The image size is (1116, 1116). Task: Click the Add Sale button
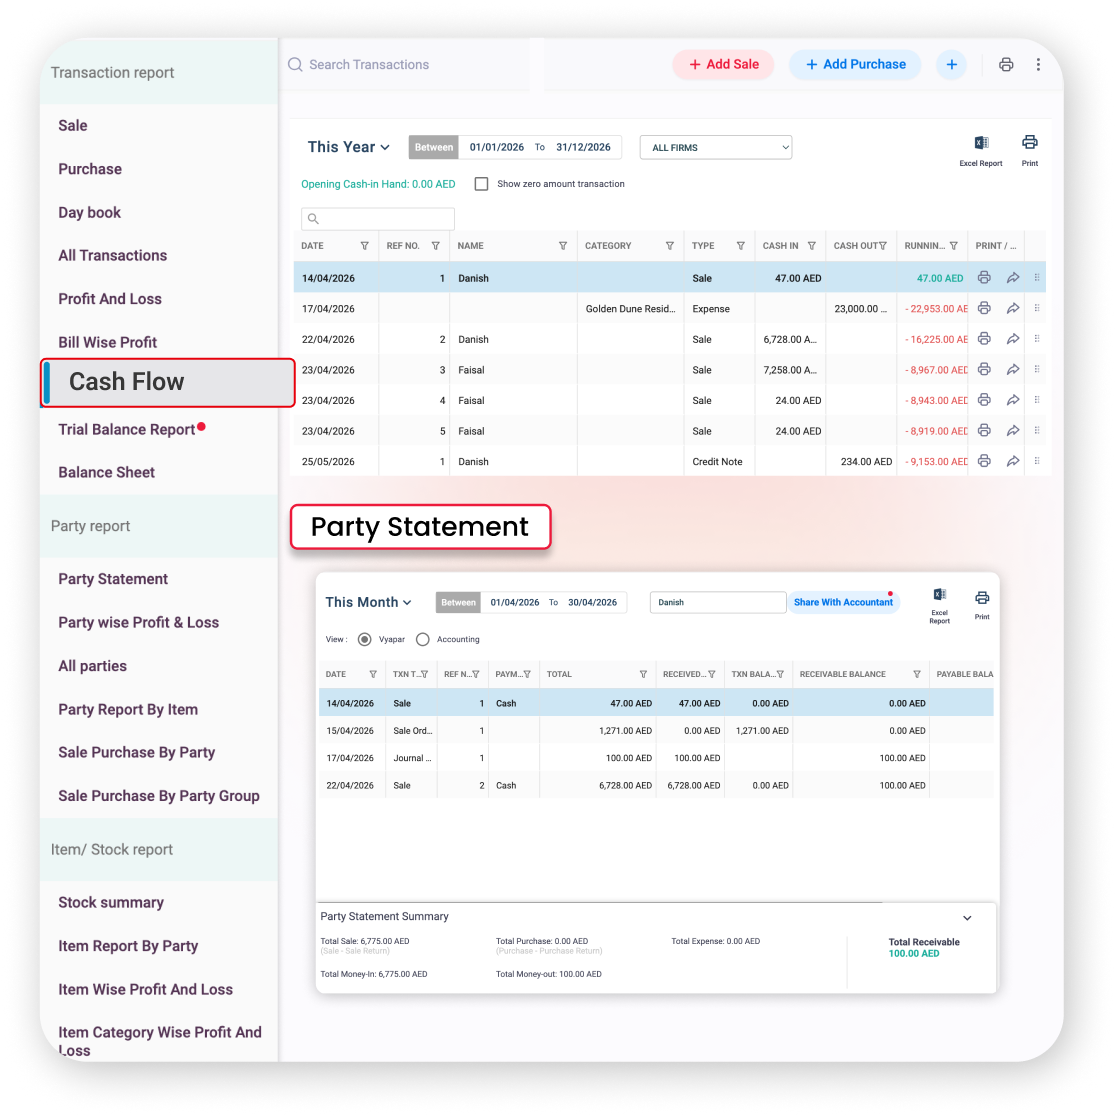coord(723,65)
